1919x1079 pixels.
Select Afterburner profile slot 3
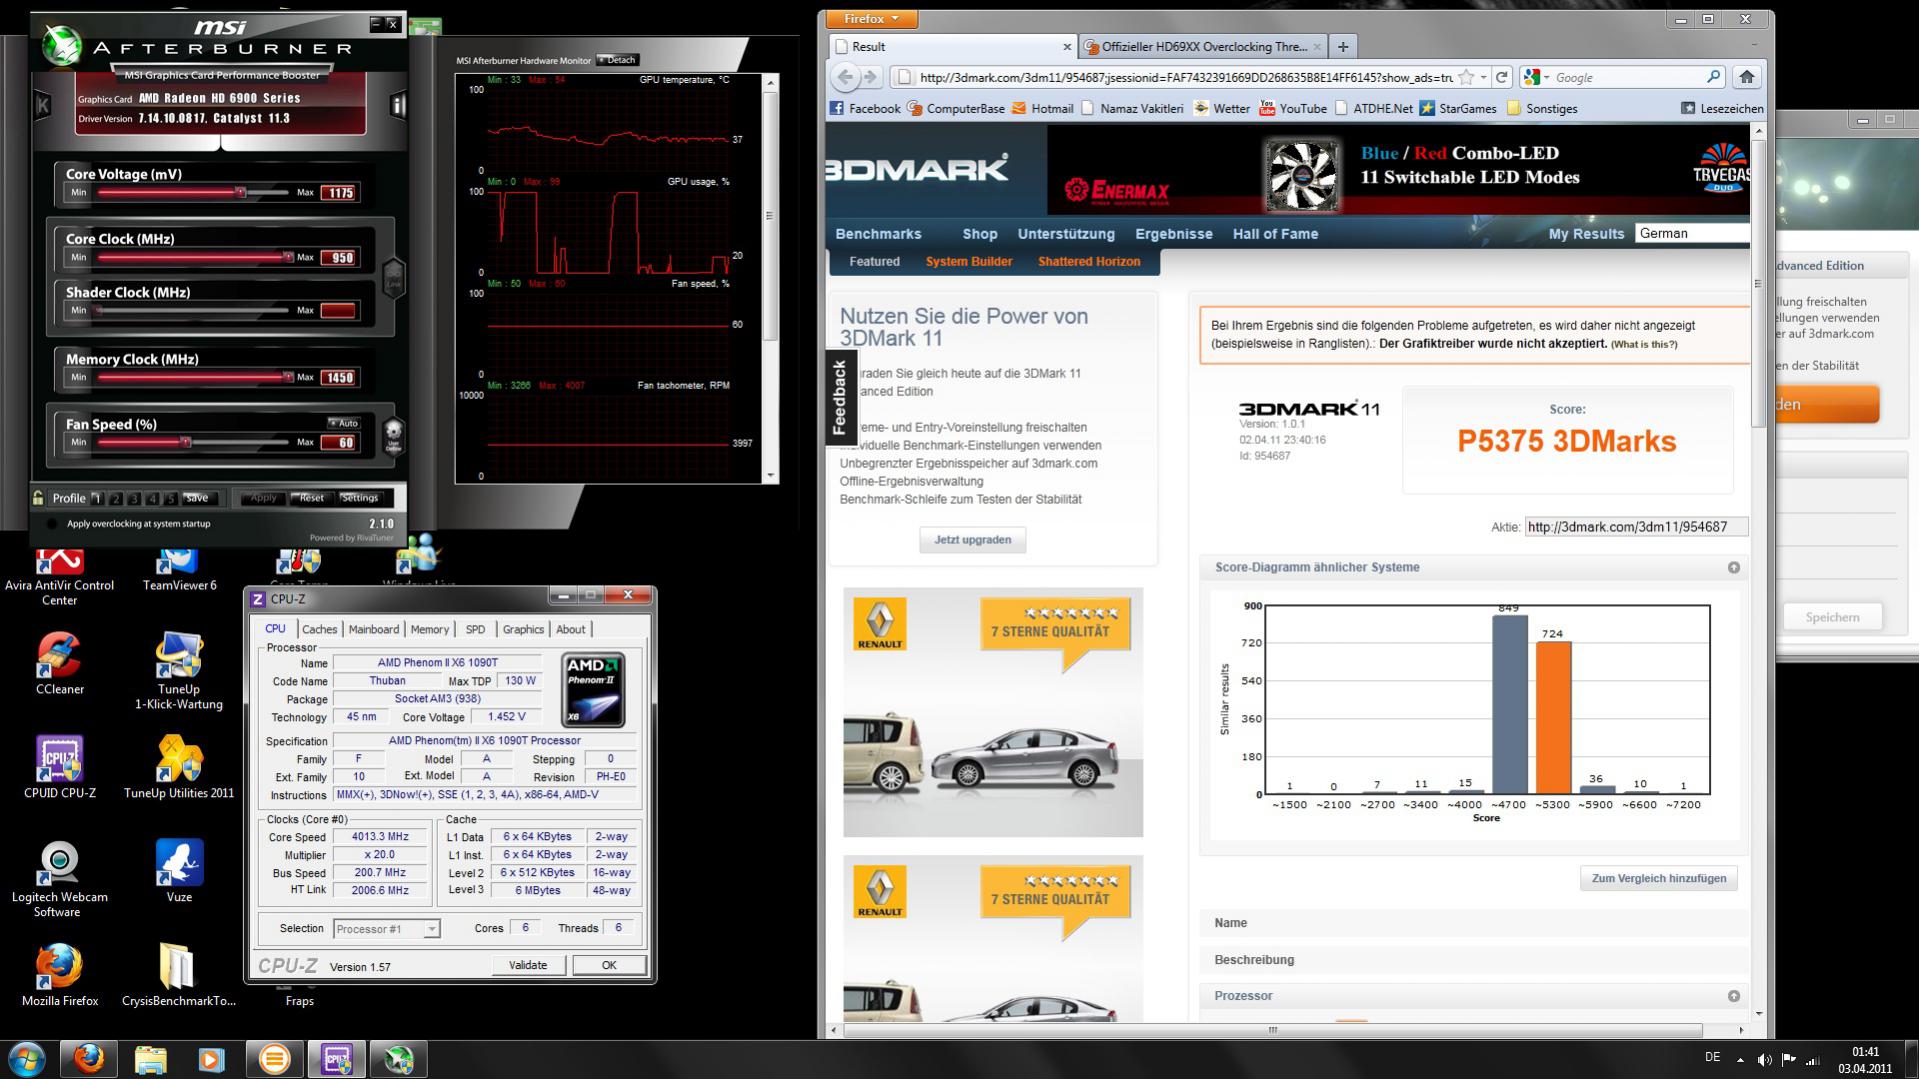134,498
